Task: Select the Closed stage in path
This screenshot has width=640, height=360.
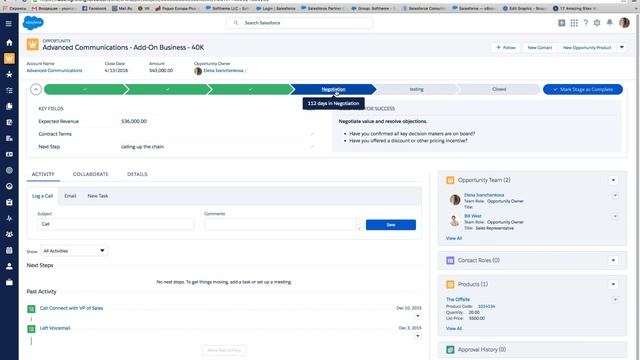Action: (499, 89)
